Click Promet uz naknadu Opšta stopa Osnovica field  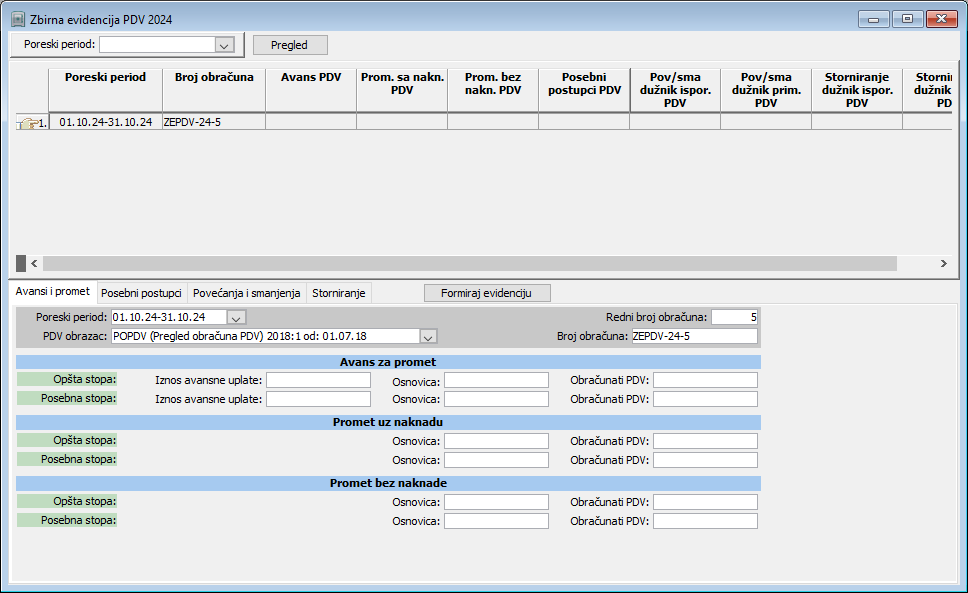(496, 441)
